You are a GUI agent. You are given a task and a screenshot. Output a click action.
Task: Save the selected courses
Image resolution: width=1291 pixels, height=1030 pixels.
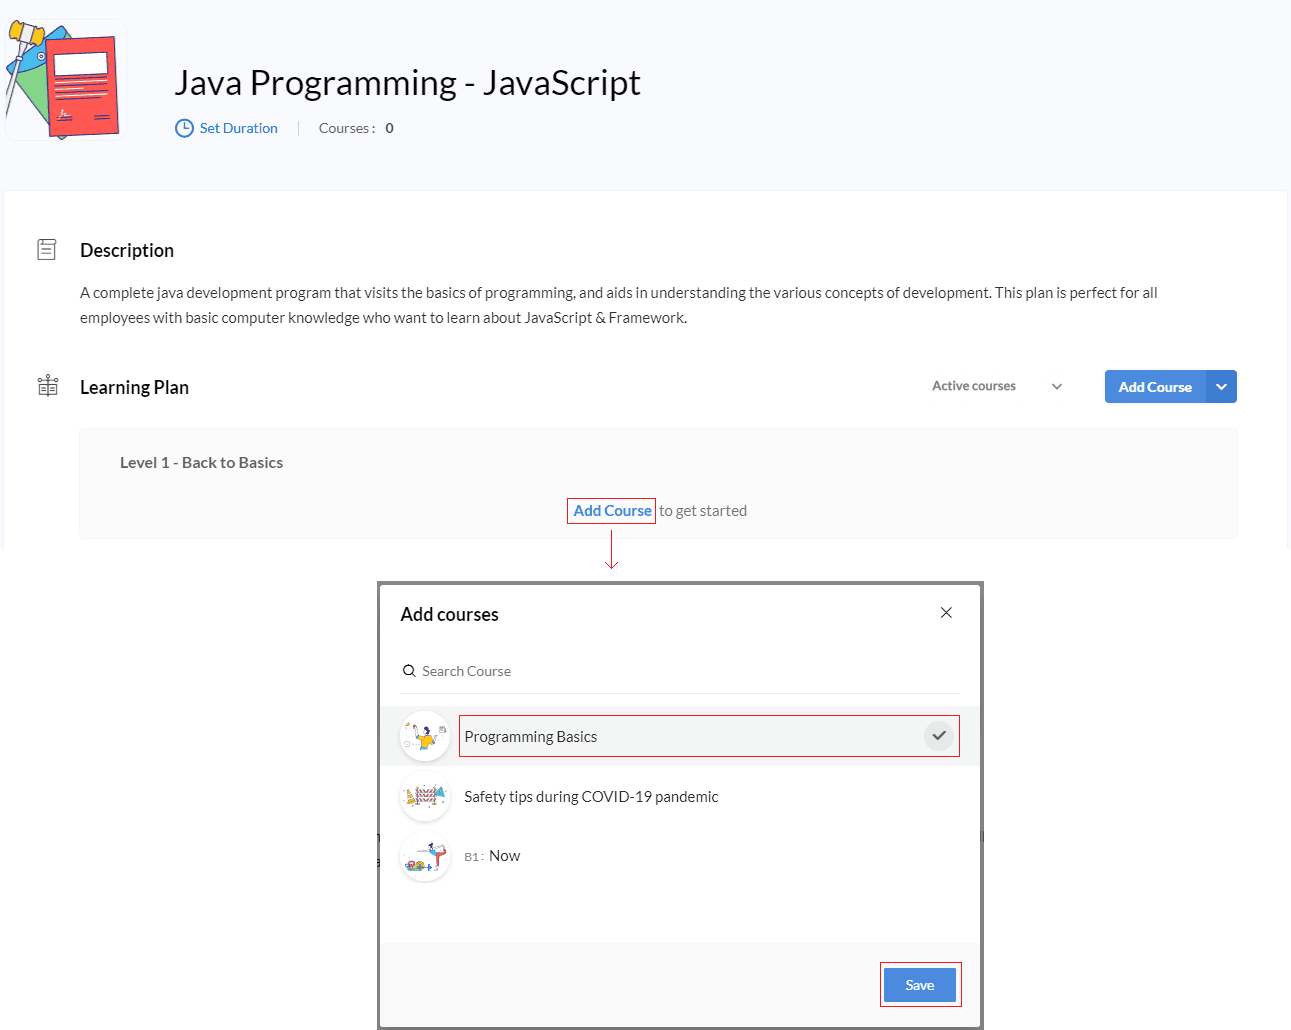coord(920,985)
